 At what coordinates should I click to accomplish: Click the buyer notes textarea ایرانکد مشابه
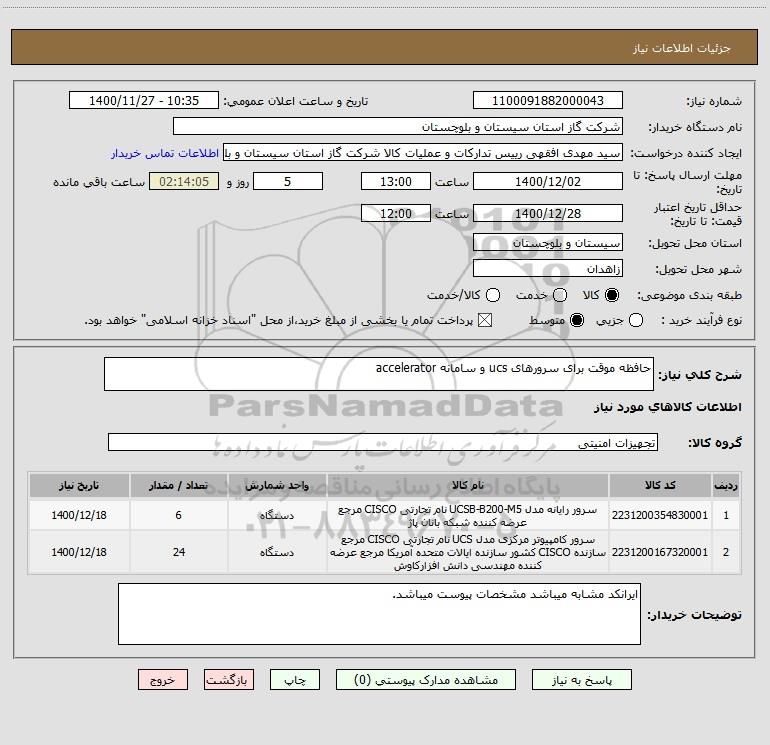[379, 614]
